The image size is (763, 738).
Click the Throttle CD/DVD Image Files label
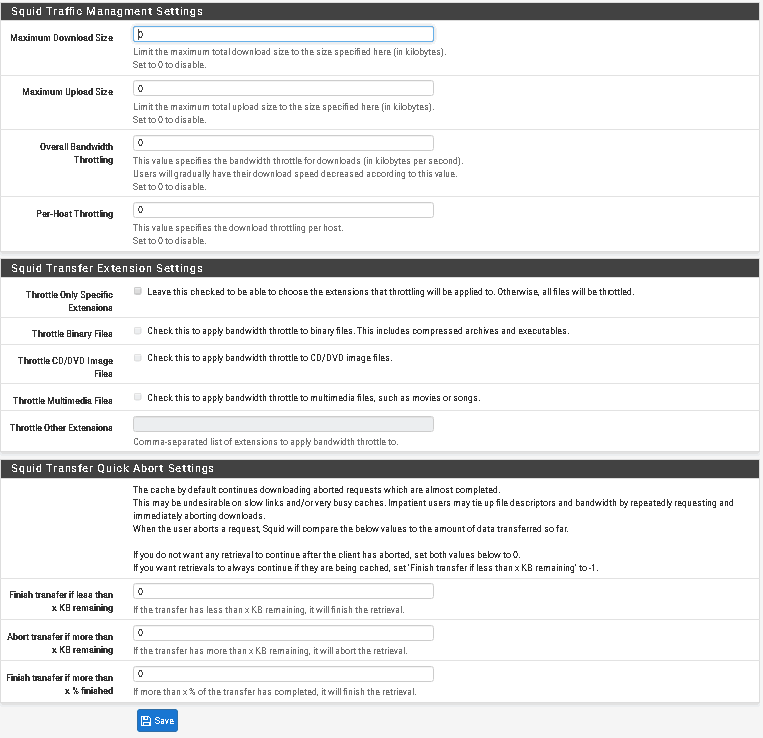65,367
